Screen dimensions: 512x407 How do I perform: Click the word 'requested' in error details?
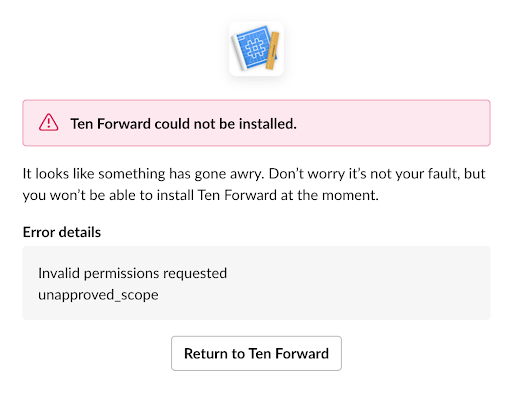(x=195, y=274)
